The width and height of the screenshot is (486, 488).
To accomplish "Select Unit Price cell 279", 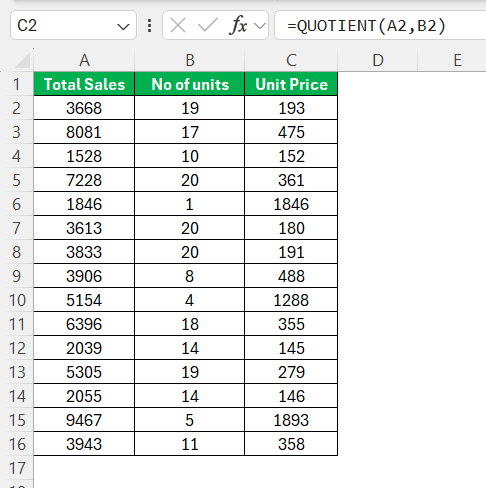I will (291, 372).
